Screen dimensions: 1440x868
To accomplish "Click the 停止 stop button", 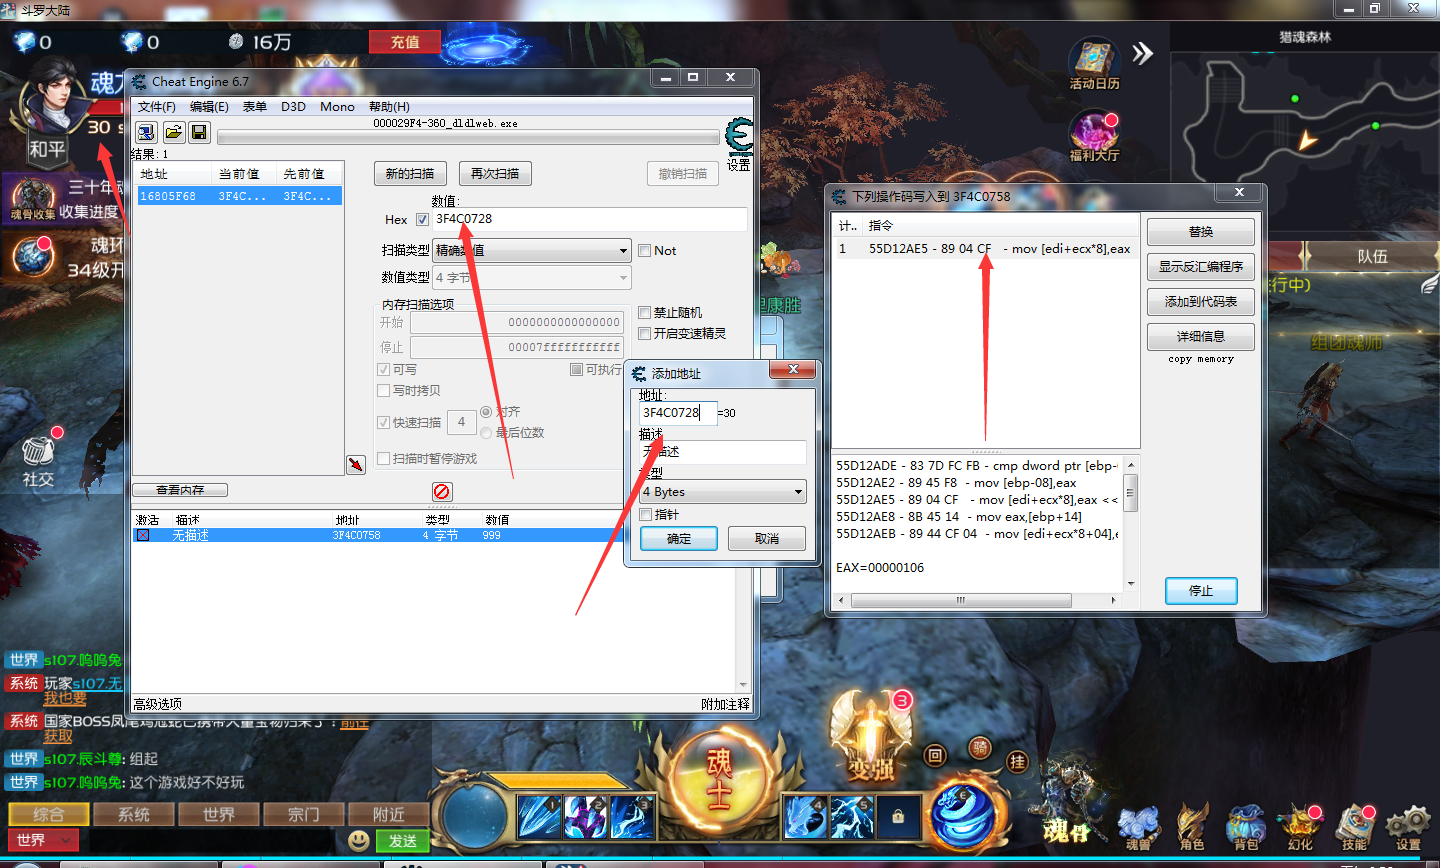I will [1201, 591].
